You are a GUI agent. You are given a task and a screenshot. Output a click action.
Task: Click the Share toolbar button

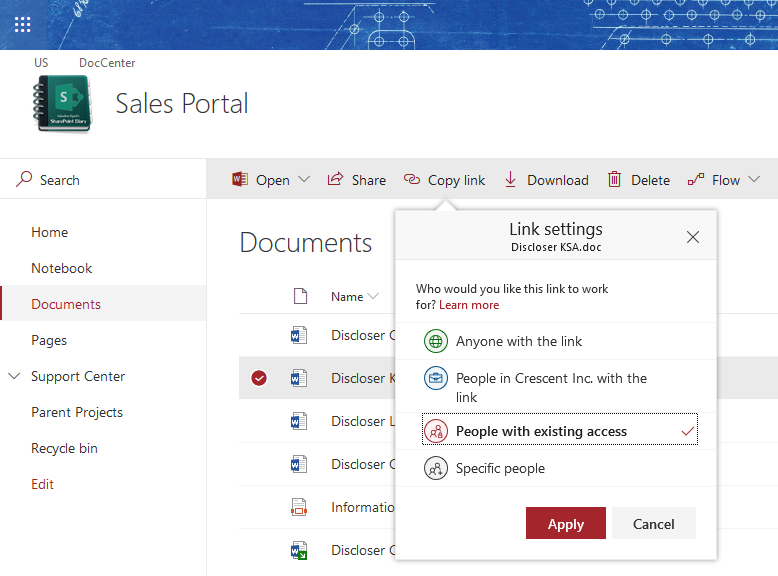pos(356,179)
